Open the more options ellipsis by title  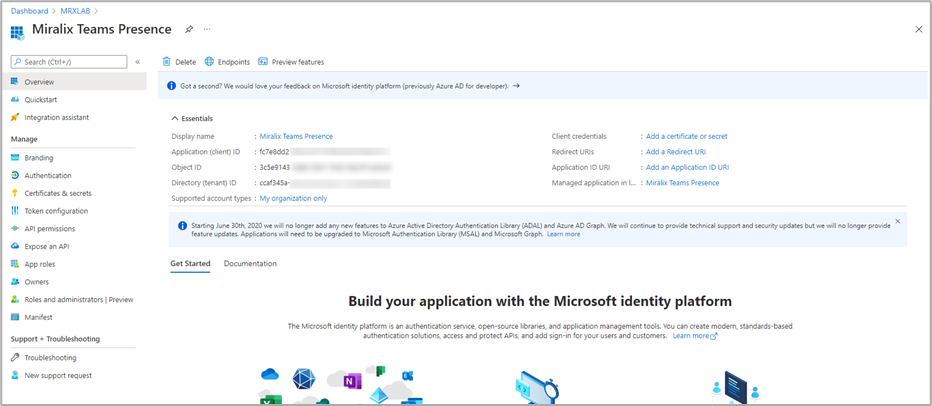207,29
